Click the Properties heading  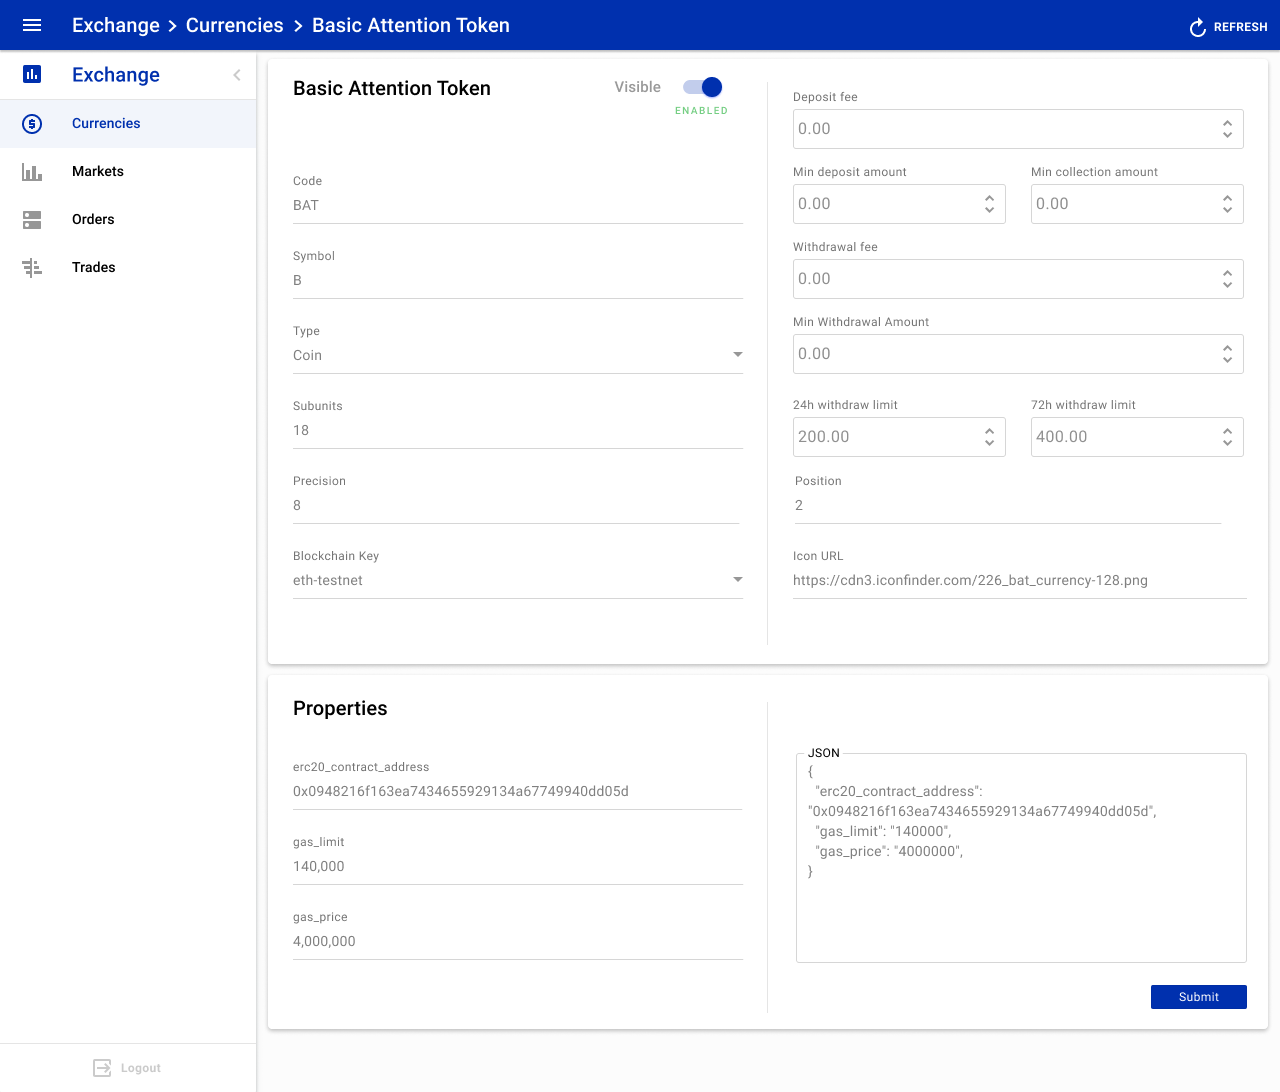click(340, 708)
